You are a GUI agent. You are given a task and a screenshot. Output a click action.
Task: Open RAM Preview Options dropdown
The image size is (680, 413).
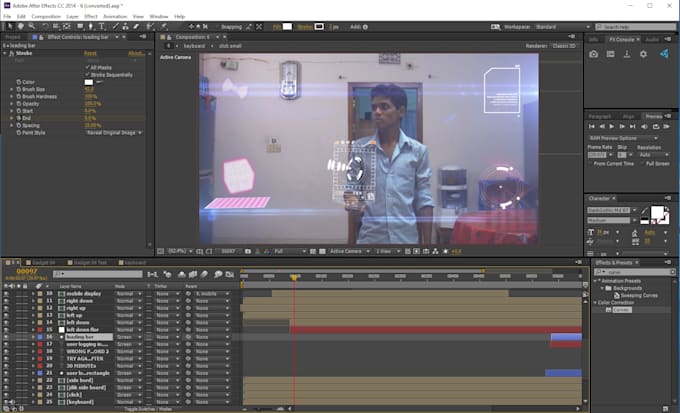click(x=623, y=138)
